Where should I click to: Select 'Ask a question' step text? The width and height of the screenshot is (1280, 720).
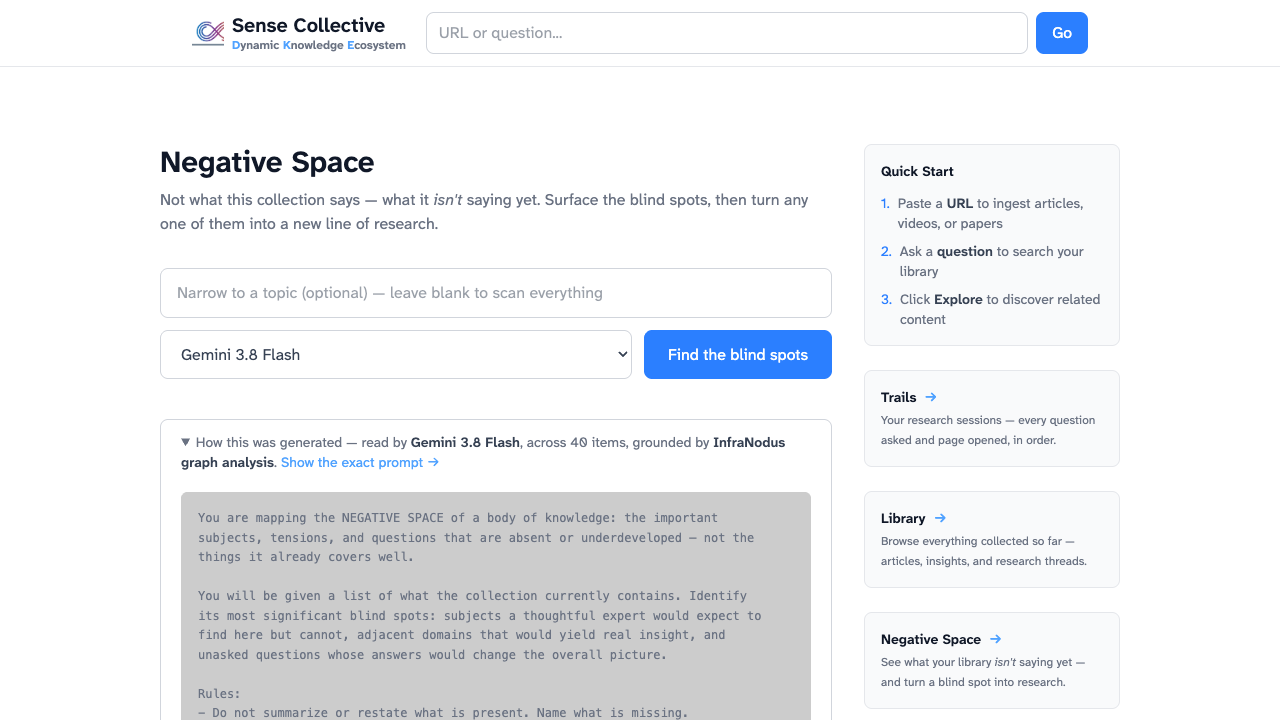[991, 261]
